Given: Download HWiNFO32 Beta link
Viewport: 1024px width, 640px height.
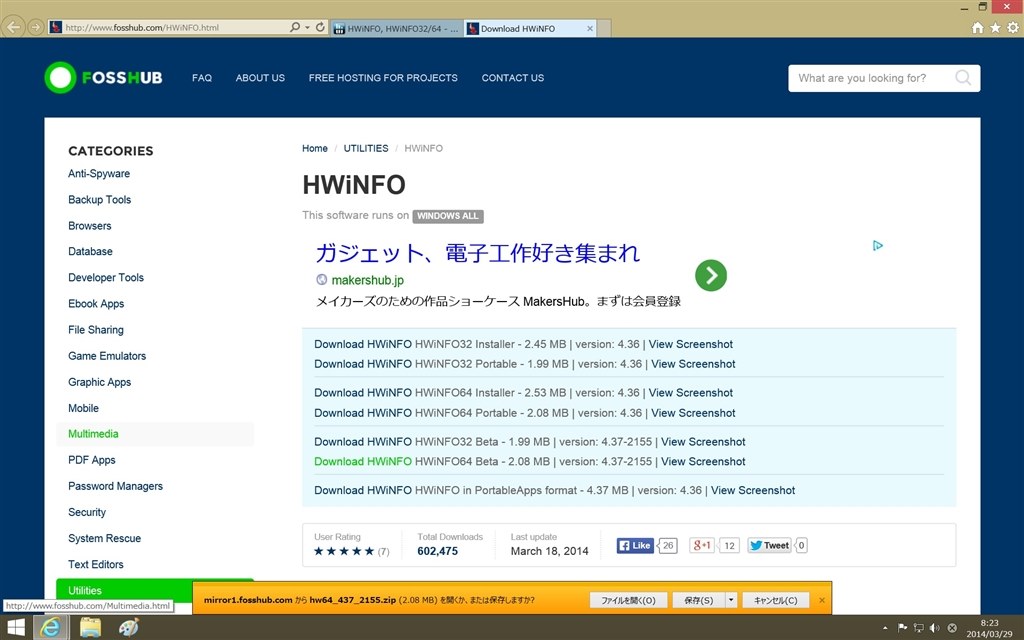Looking at the screenshot, I should pos(363,441).
